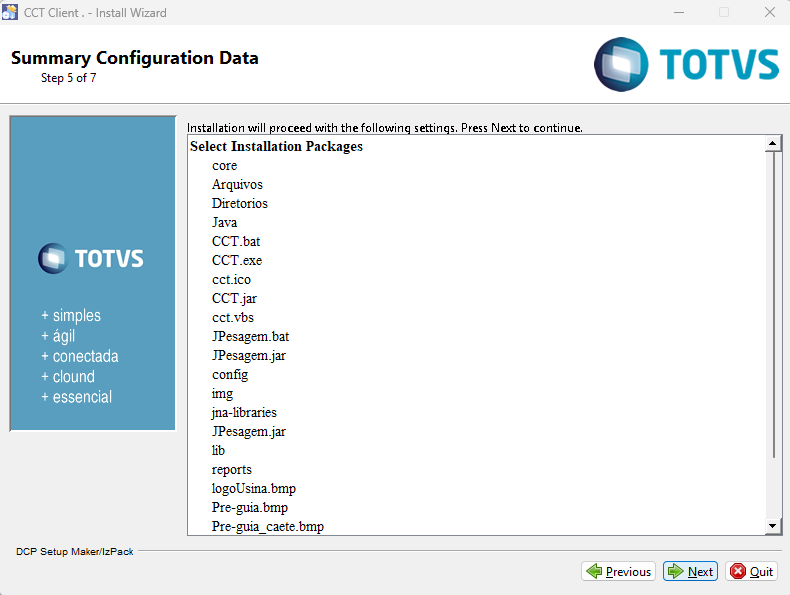Click the 'reports' entry

click(x=231, y=470)
